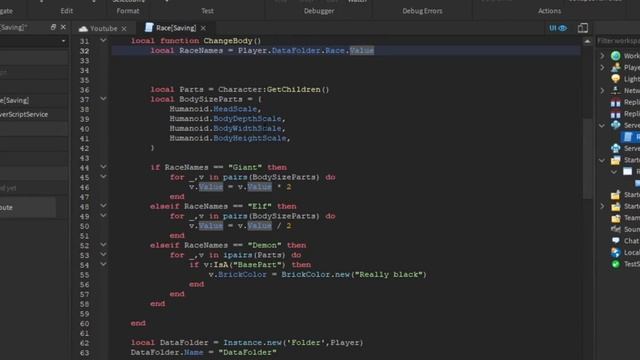Collapse the for loop at line 49
The height and width of the screenshot is (360, 640).
(x=103, y=216)
